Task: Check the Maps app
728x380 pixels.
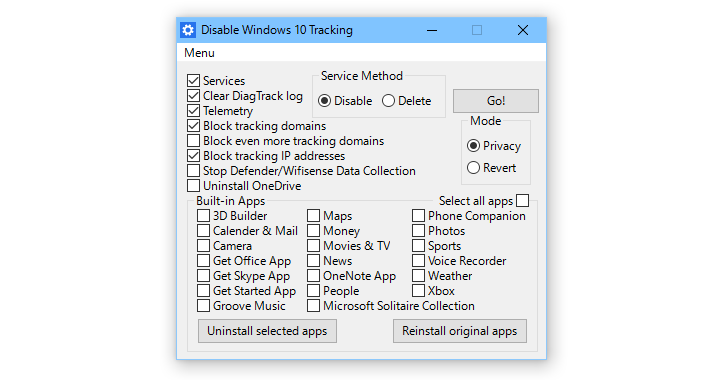Action: coord(313,216)
